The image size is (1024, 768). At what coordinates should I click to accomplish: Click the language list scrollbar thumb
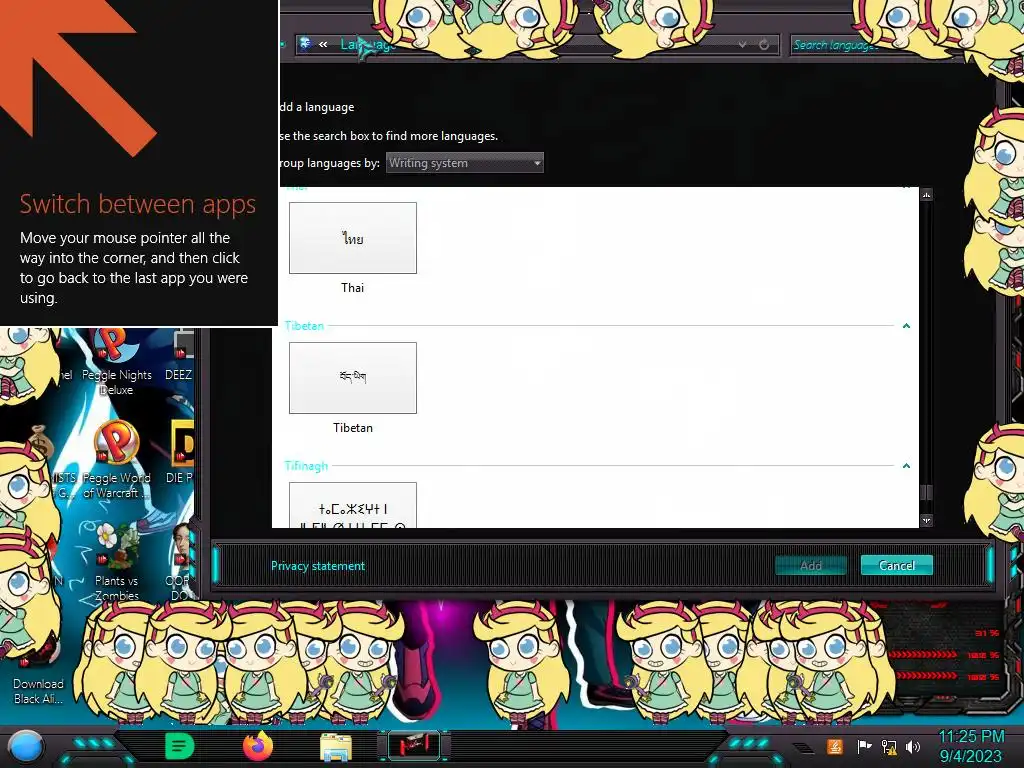point(926,492)
